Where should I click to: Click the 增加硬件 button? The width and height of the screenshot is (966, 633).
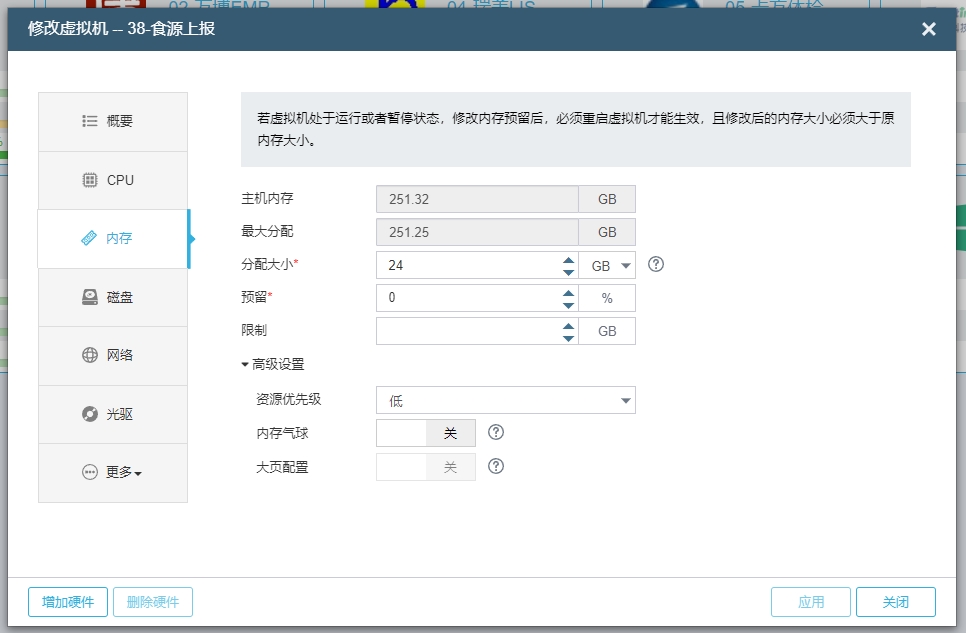coord(68,602)
